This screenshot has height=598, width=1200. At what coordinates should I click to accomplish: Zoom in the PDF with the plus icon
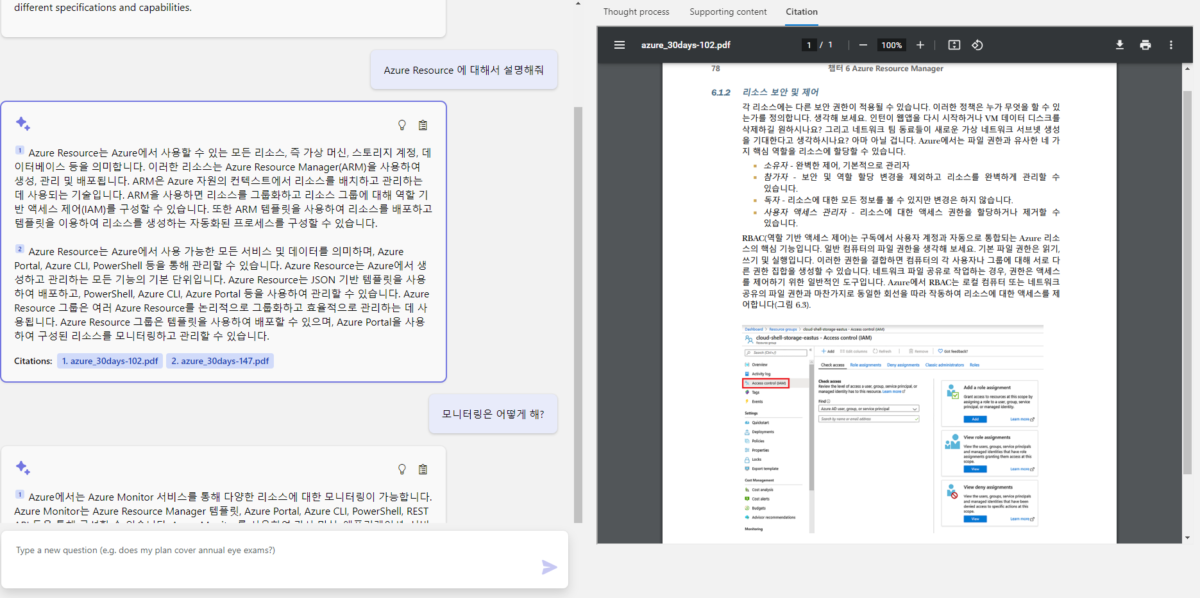click(x=920, y=45)
